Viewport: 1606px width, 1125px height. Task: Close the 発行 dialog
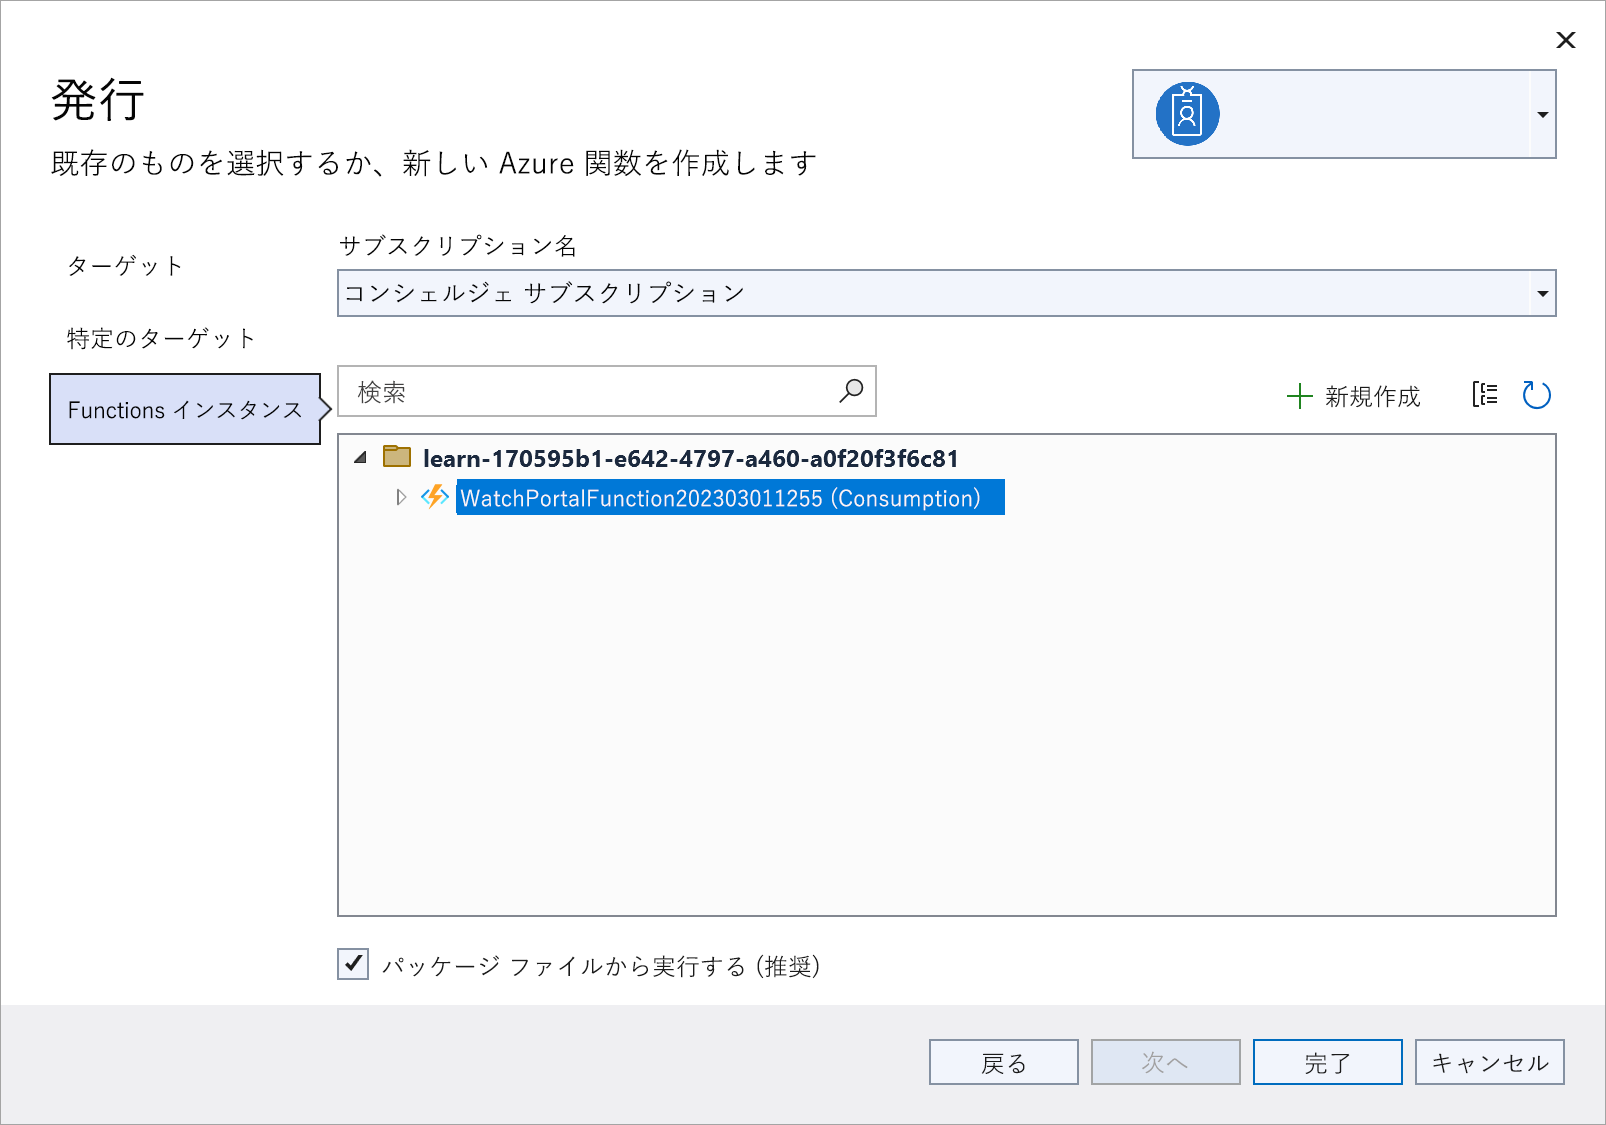(1565, 40)
